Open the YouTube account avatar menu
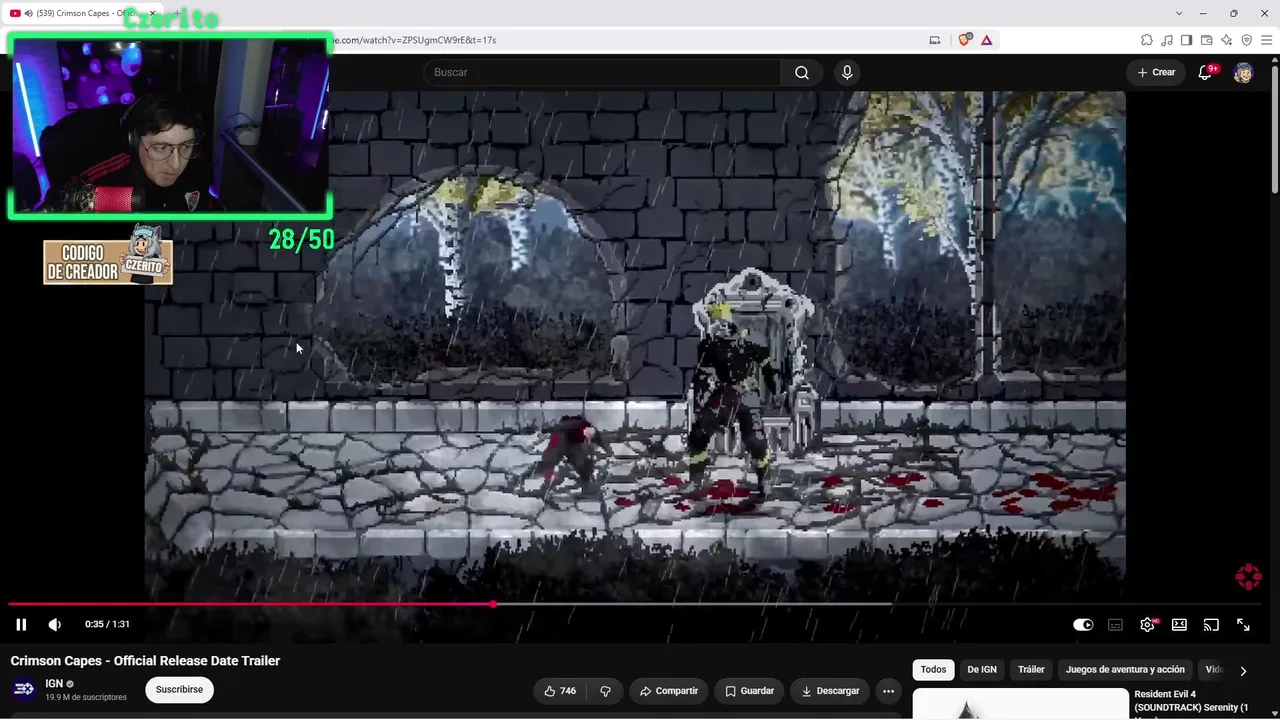This screenshot has width=1280, height=720. point(1243,72)
